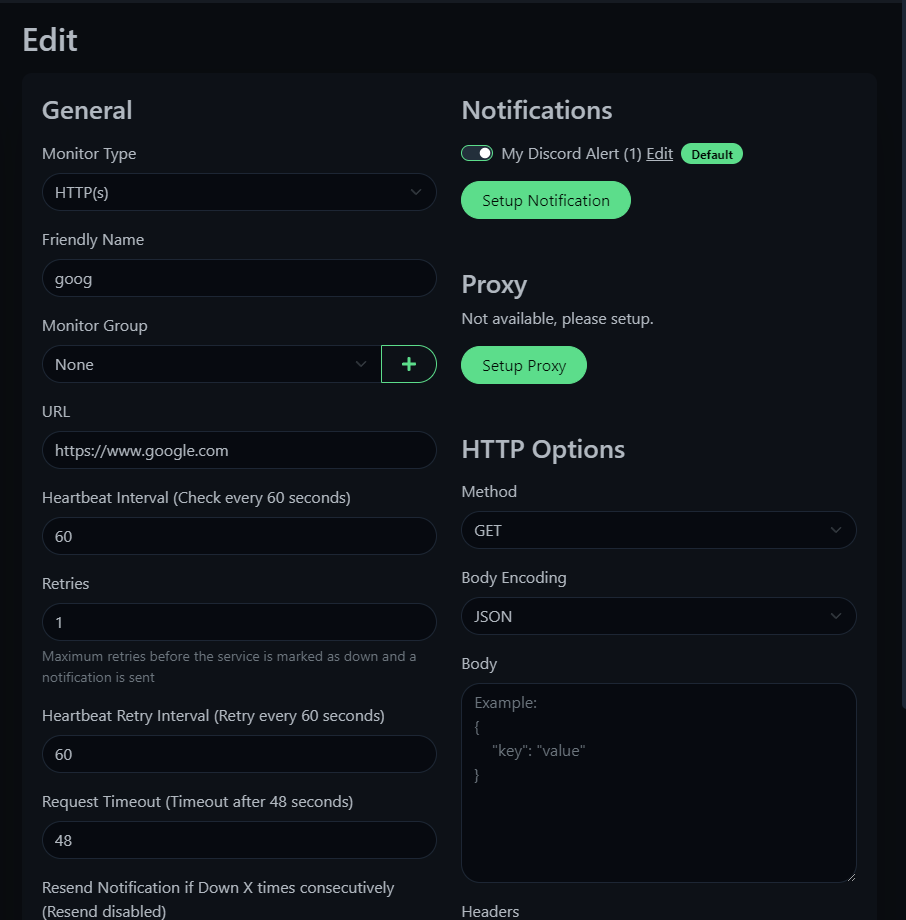Click the Retries input field
The width and height of the screenshot is (906, 920).
239,622
